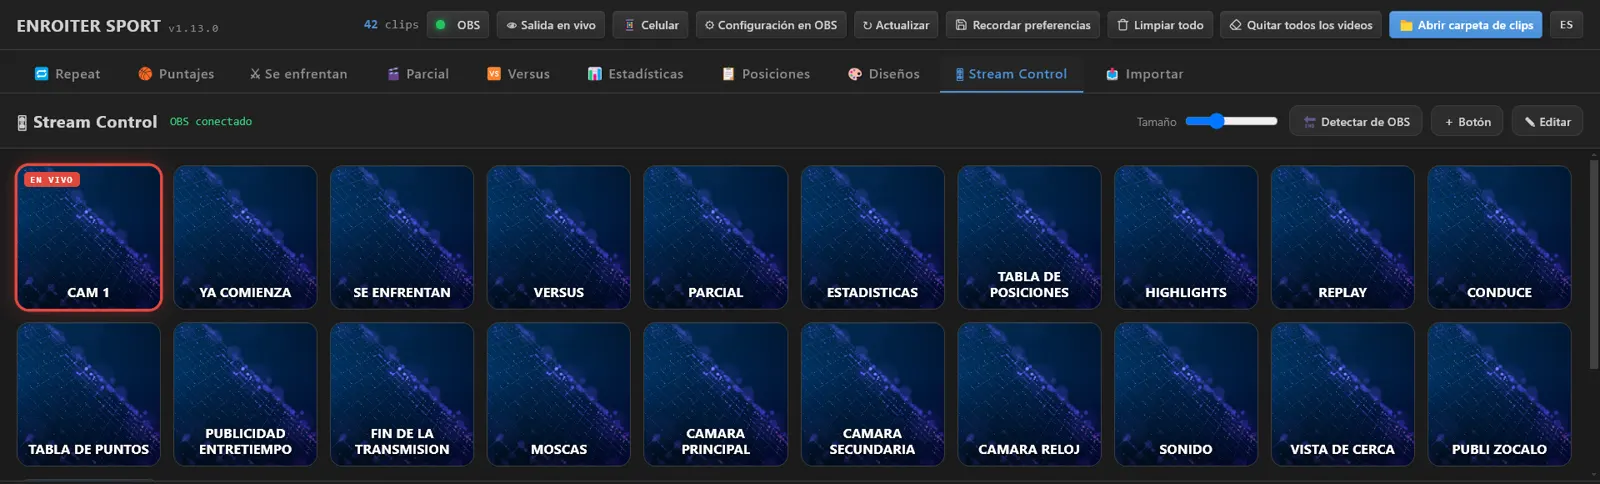1600x484 pixels.
Task: Select the Versus tab
Action: (x=518, y=74)
